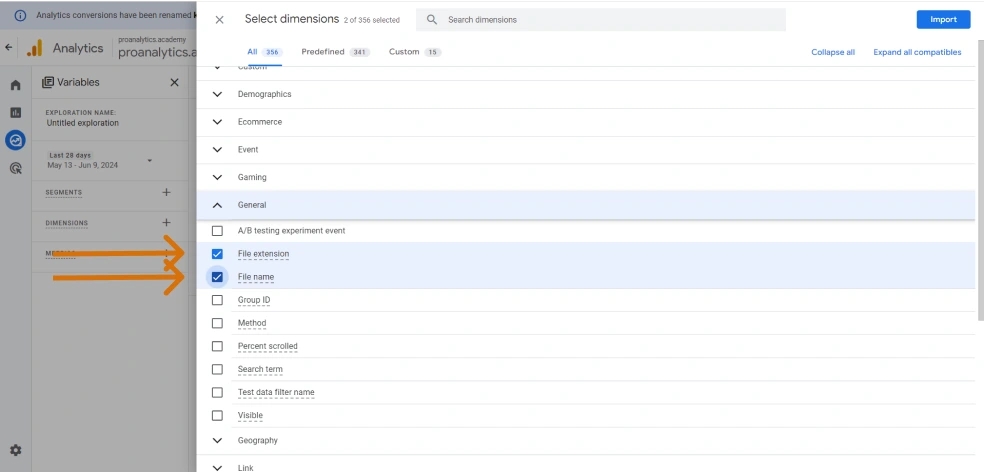Screen dimensions: 984x472
Task: Check the Method checkbox
Action: point(217,323)
